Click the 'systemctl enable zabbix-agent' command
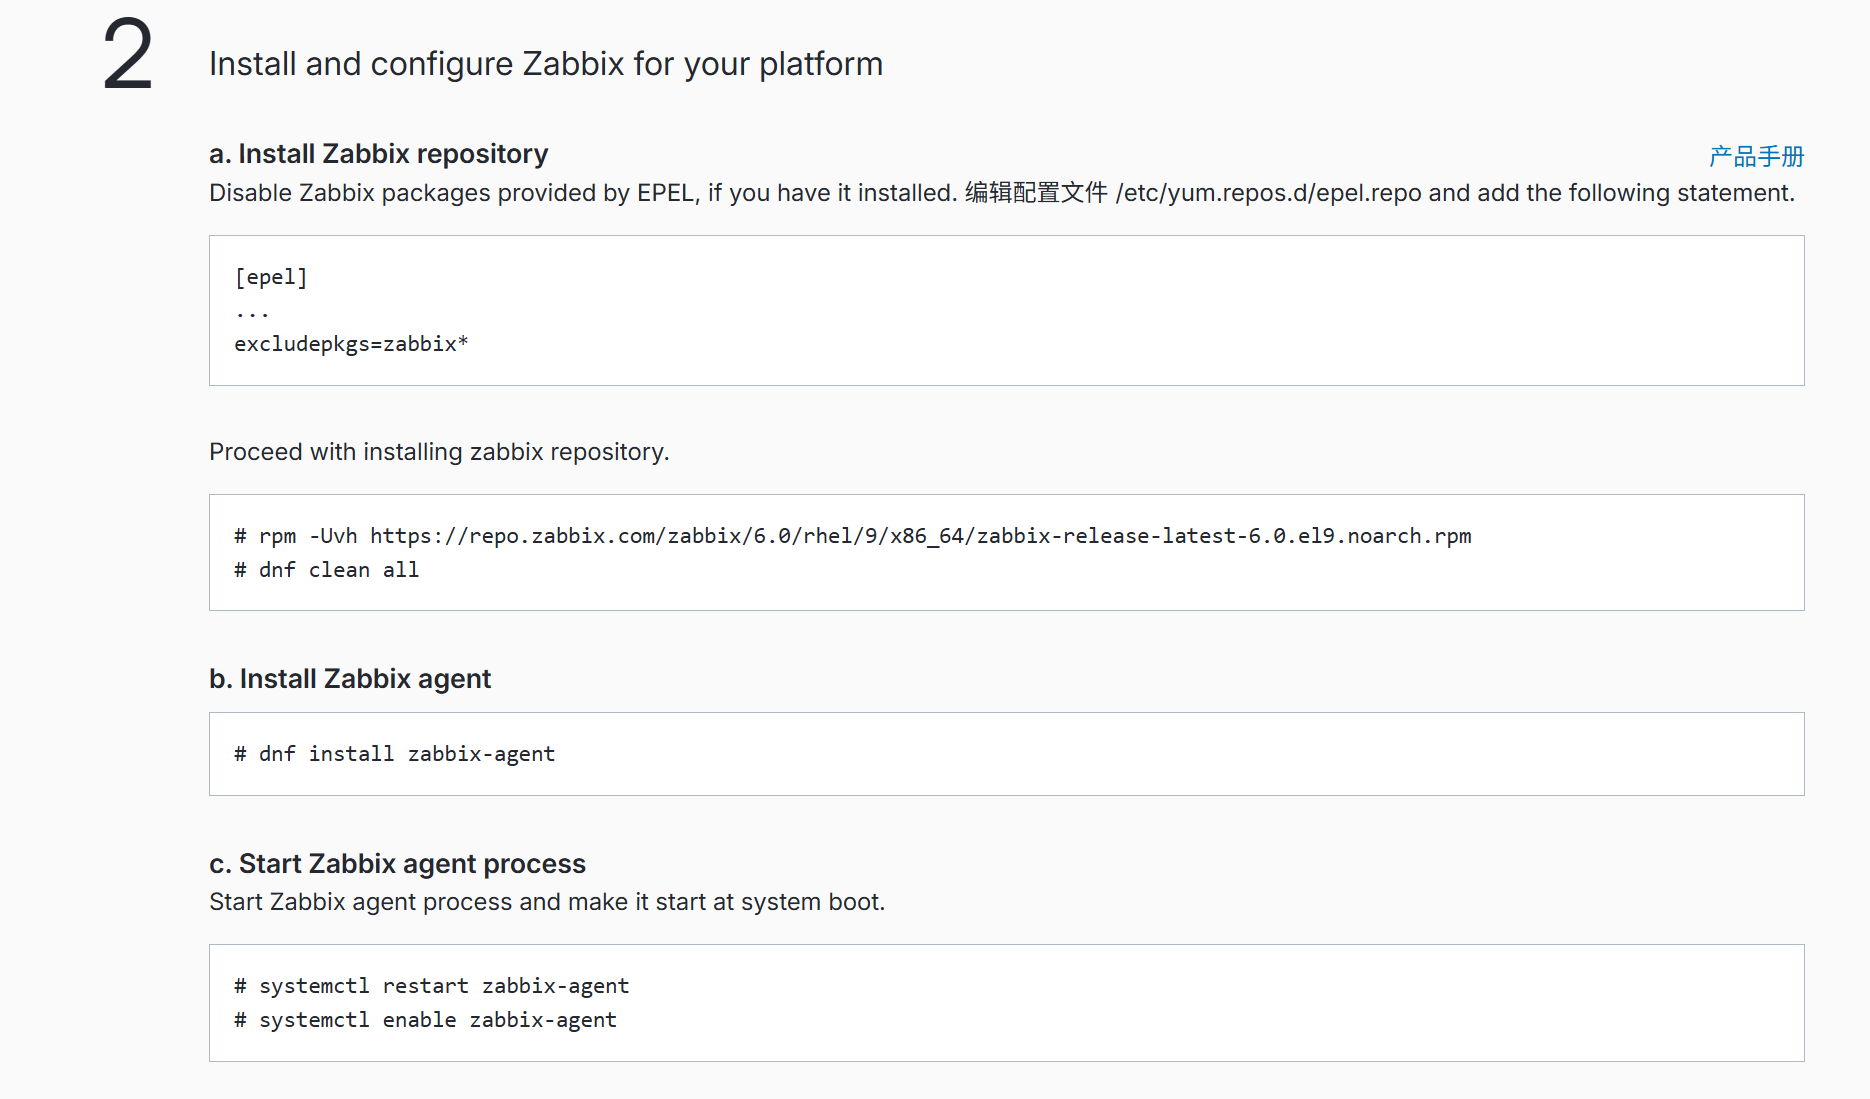This screenshot has width=1870, height=1099. 426,1020
